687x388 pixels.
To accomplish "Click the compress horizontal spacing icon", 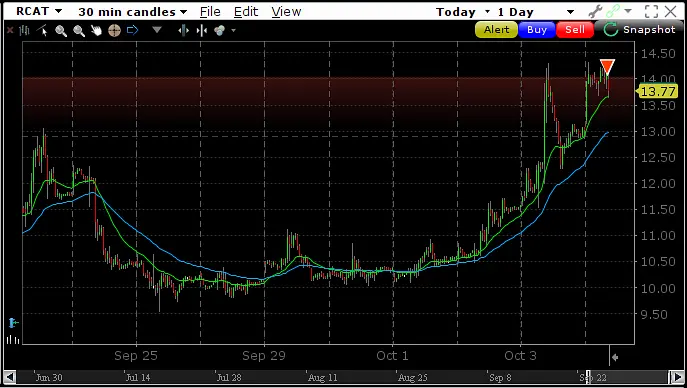I will coord(202,30).
